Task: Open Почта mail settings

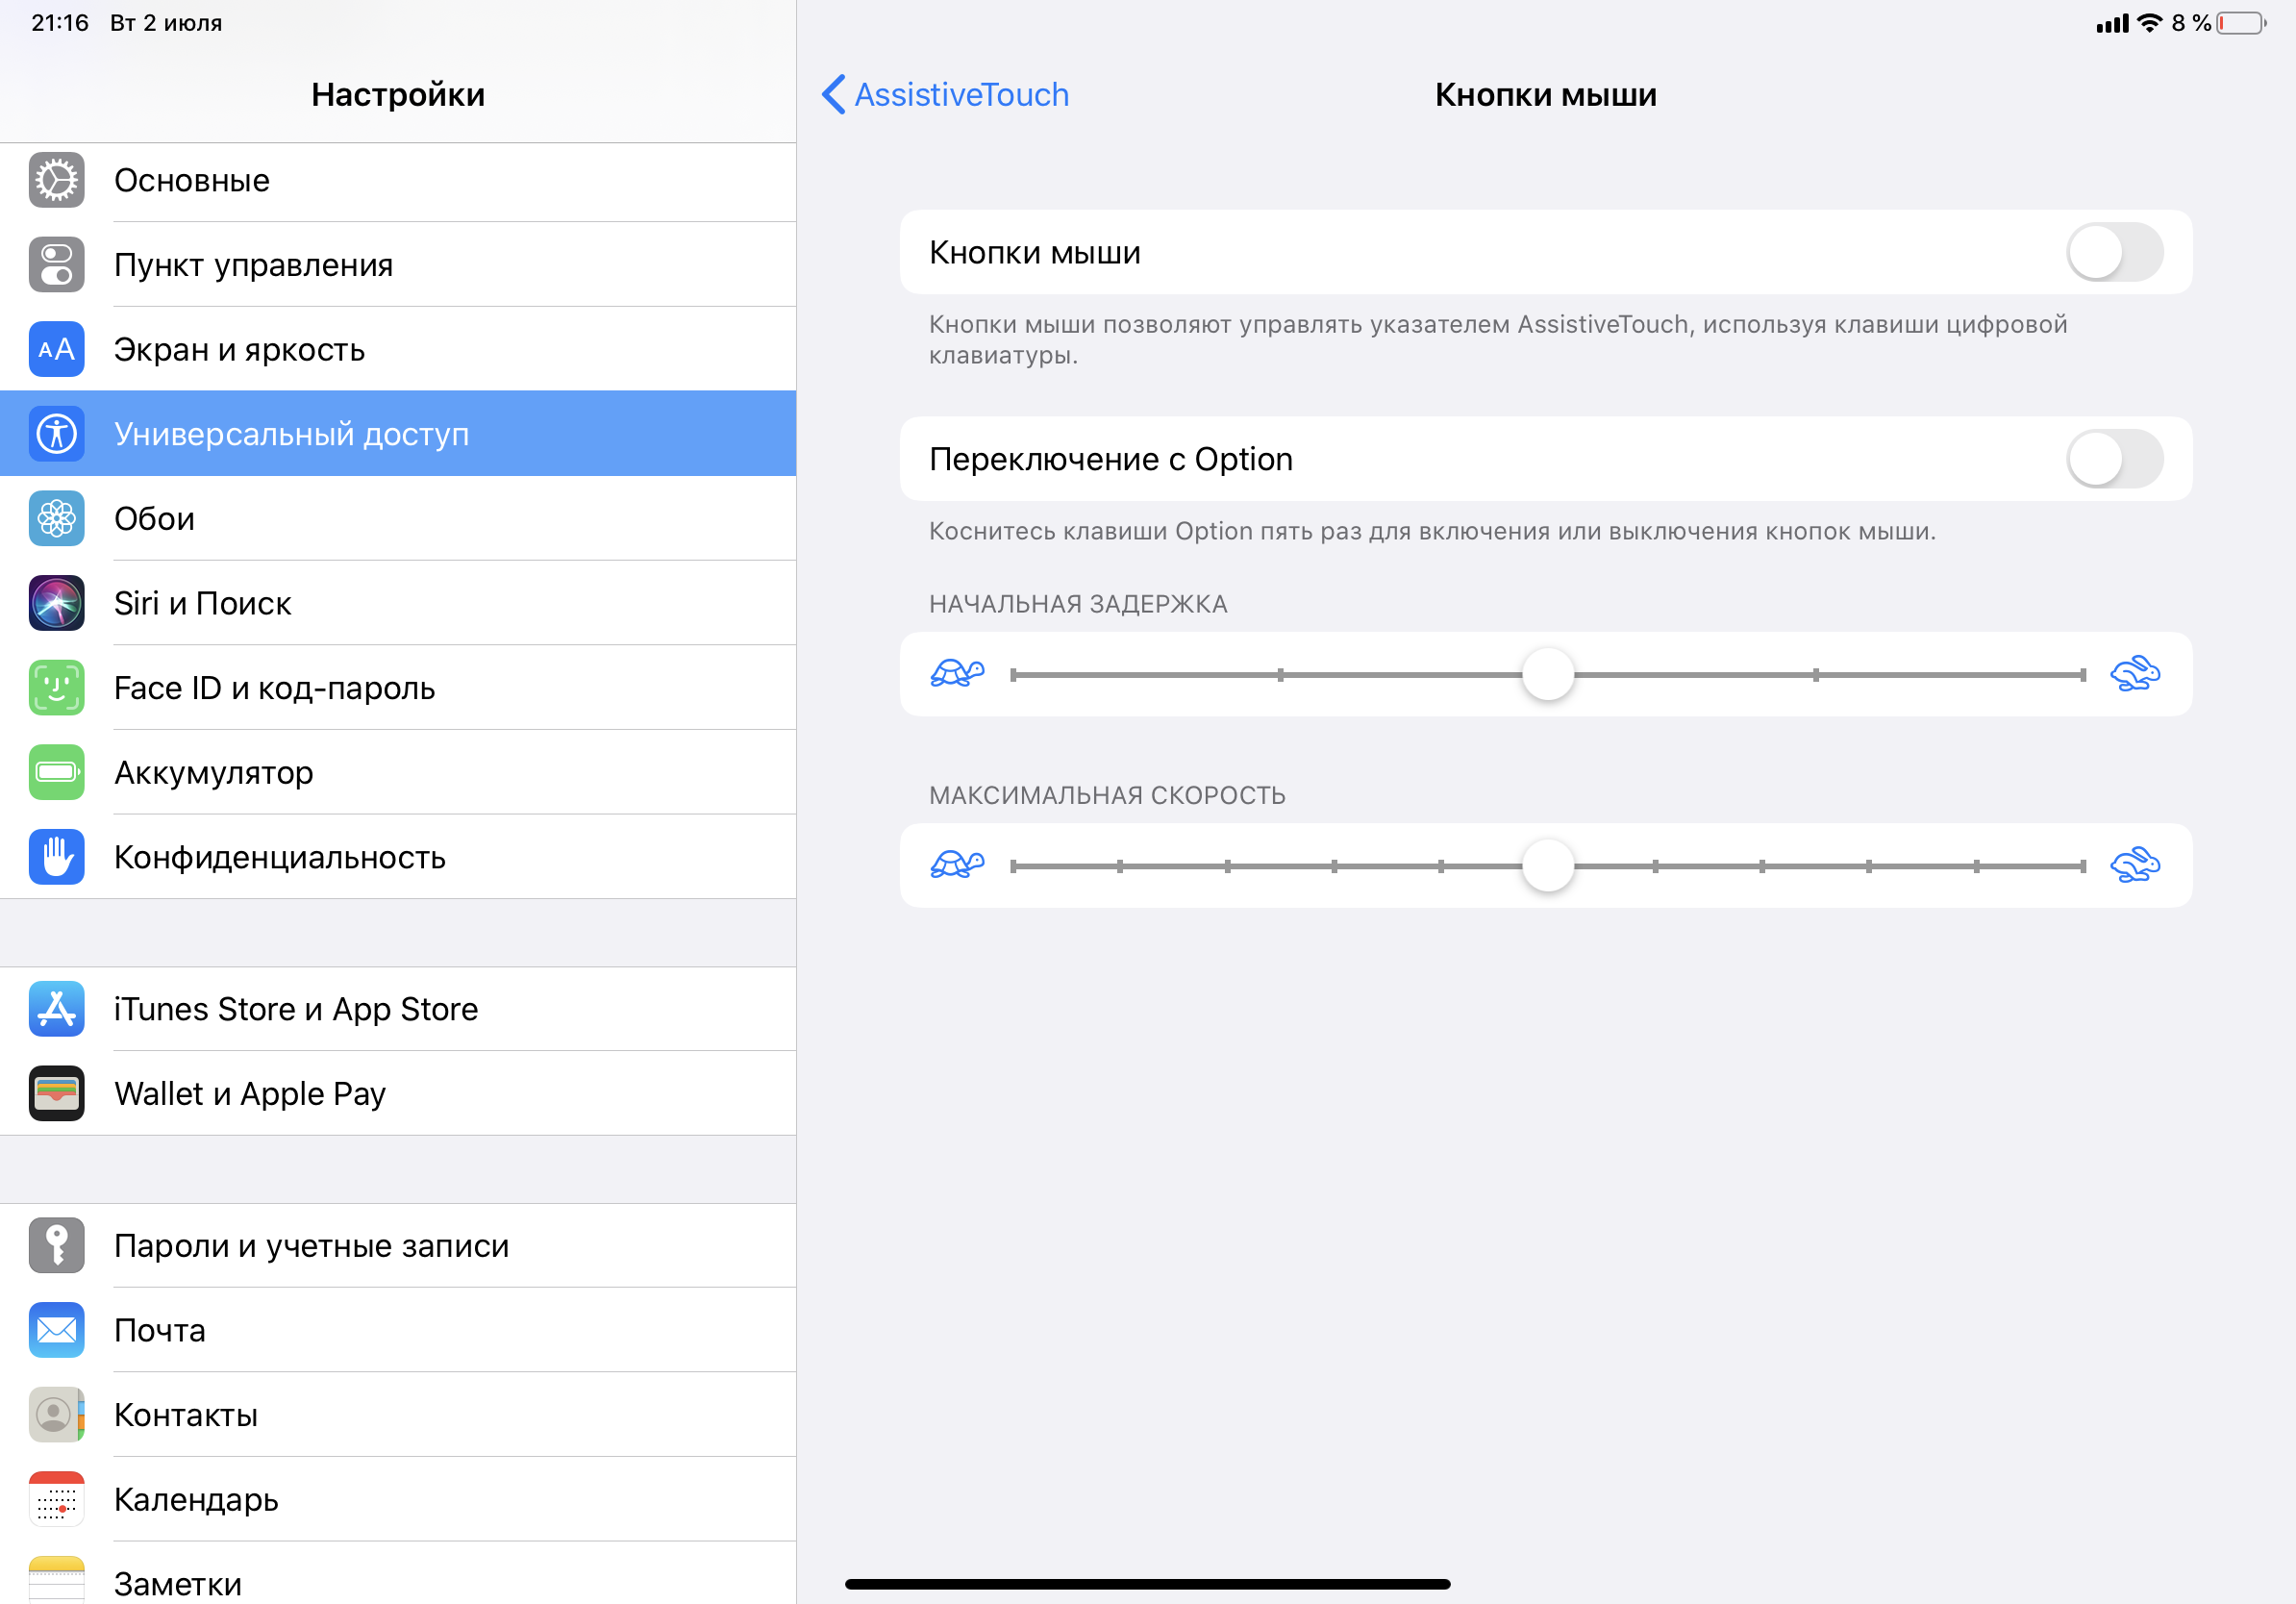Action: coord(160,1330)
